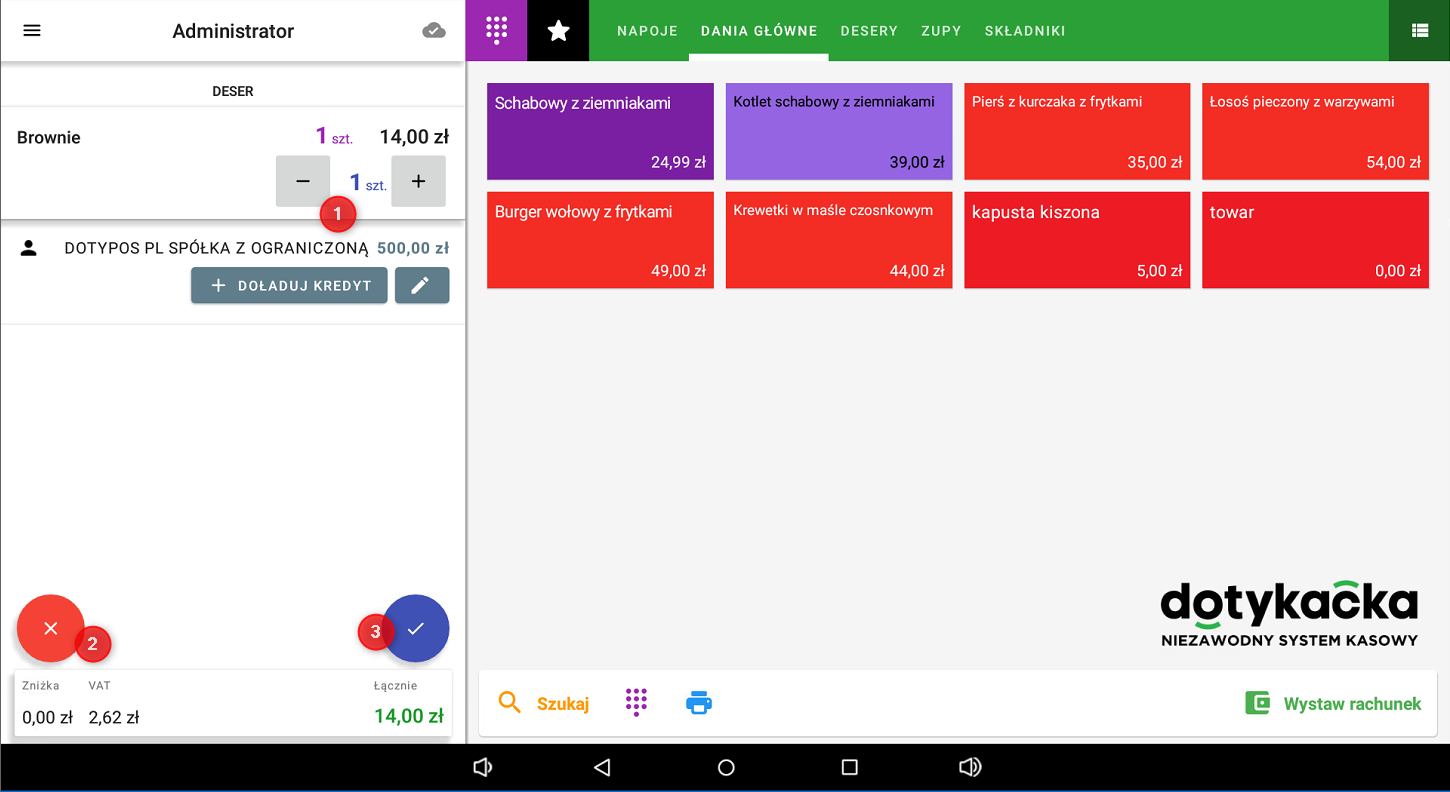The width and height of the screenshot is (1450, 792).
Task: Open the hamburger menu beside Administrator
Action: pos(32,30)
